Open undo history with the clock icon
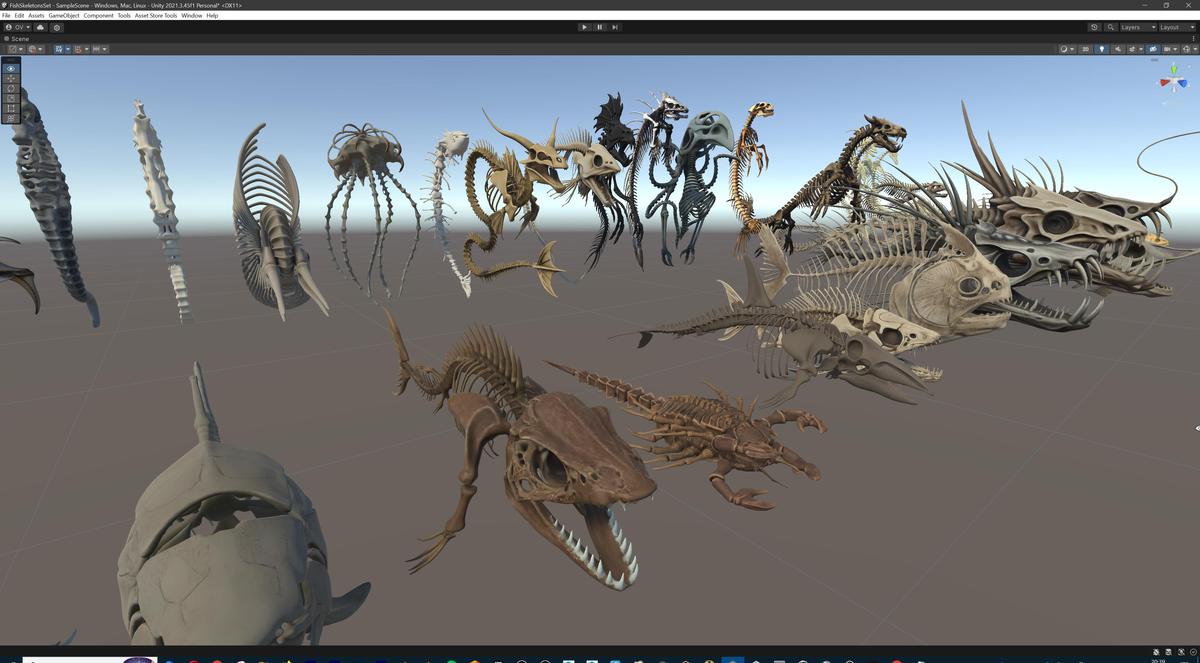The height and width of the screenshot is (663, 1200). click(1094, 27)
